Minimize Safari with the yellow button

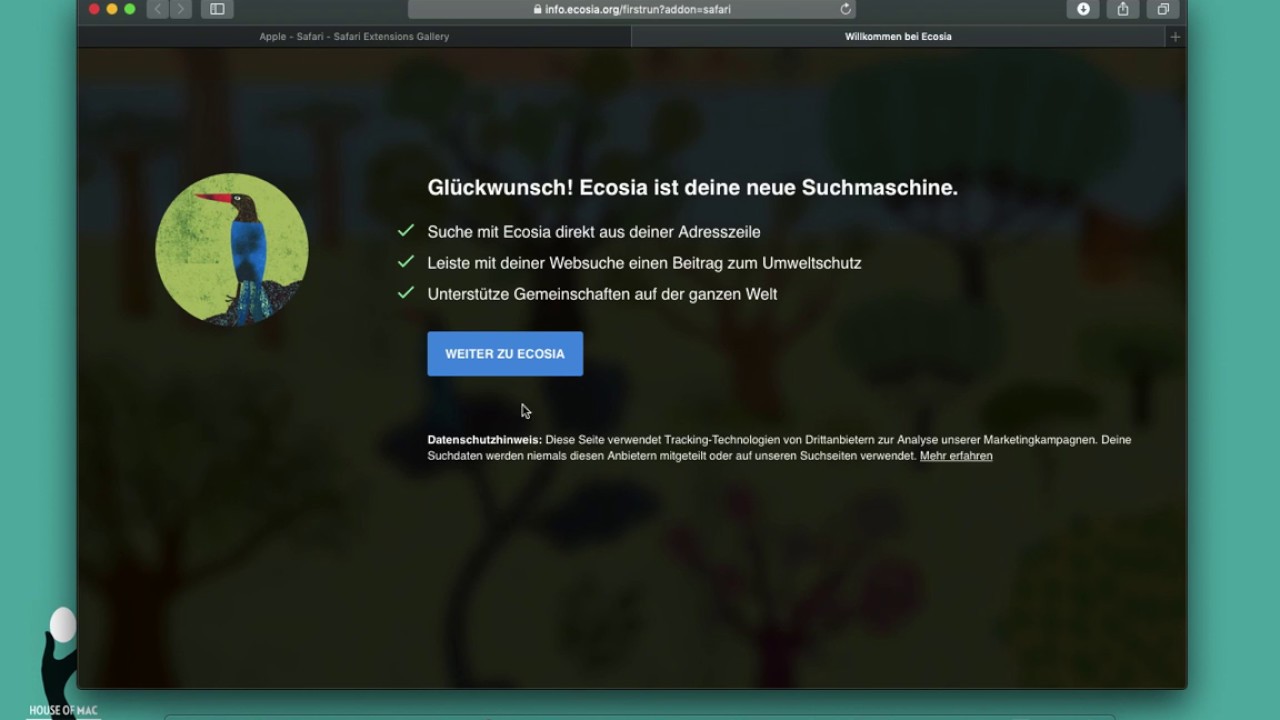pos(112,9)
